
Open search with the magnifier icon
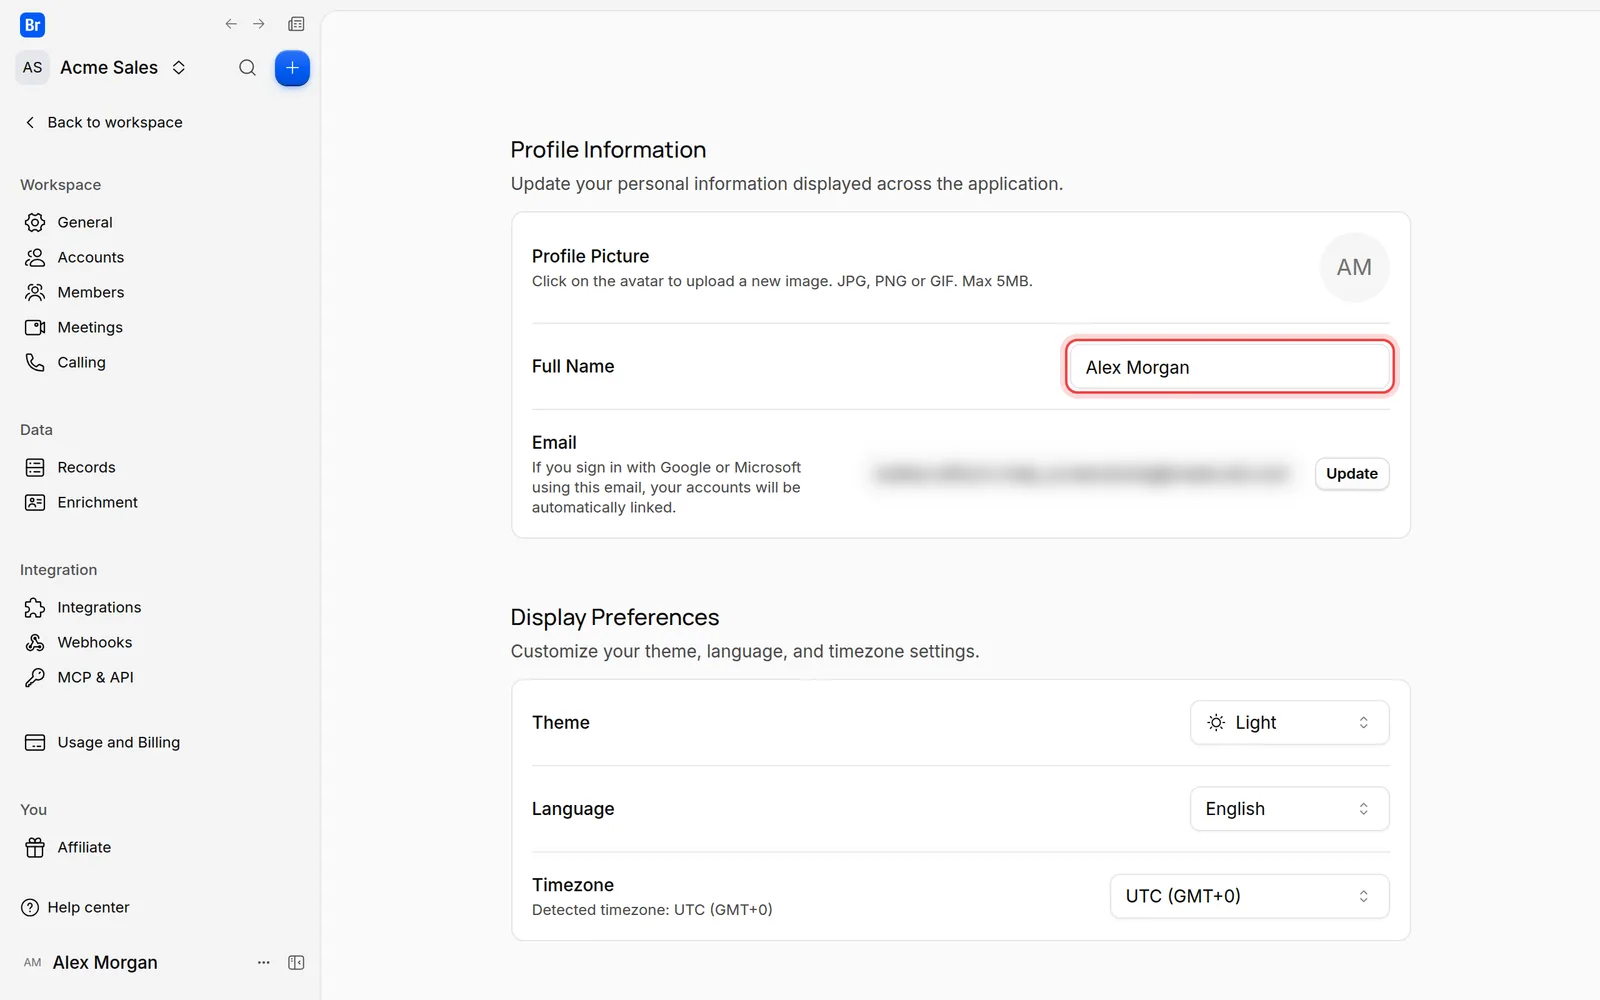click(247, 68)
